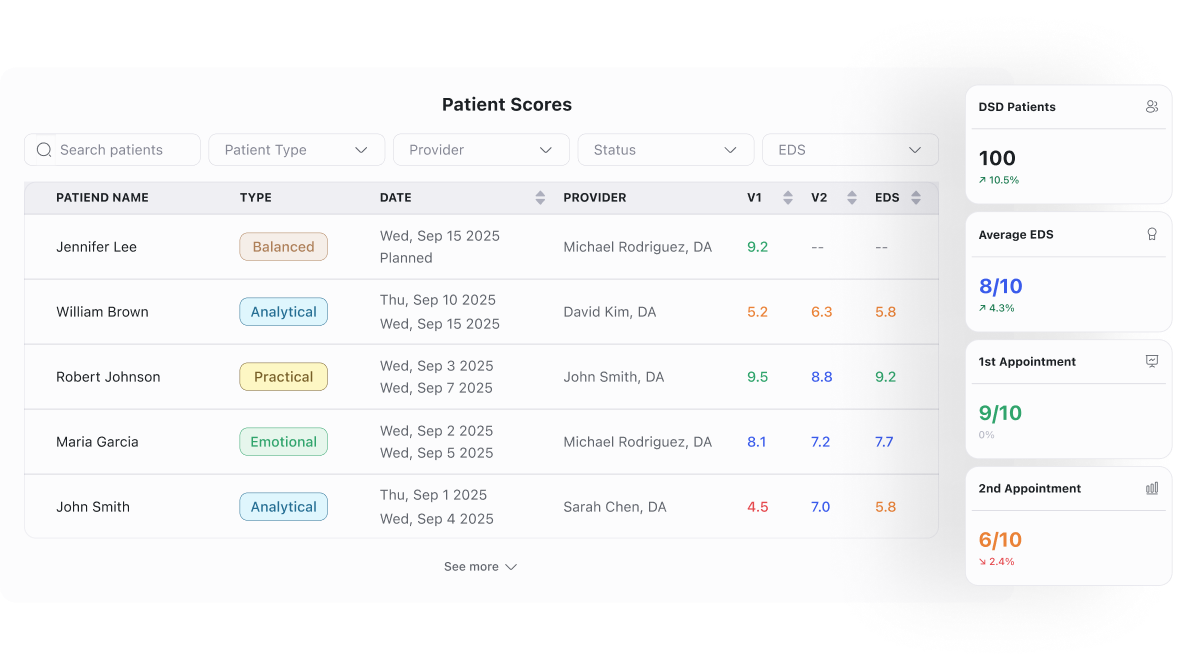
Task: Click Robert Johnson's Practical badge
Action: point(283,376)
